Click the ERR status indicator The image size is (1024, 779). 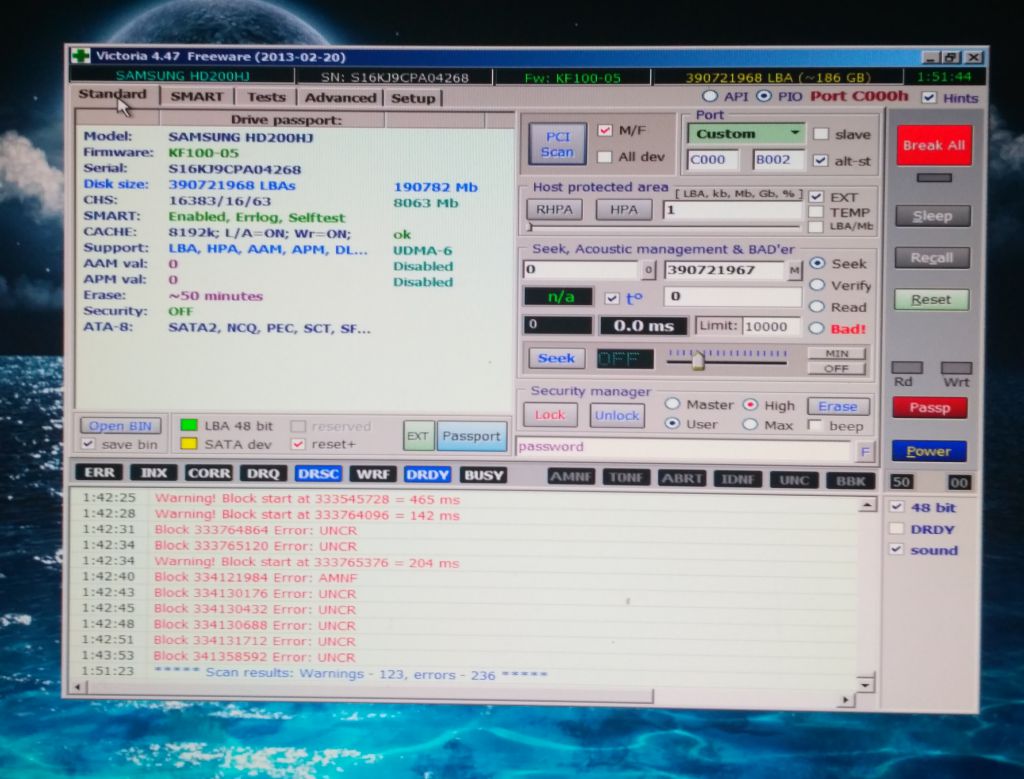point(99,472)
